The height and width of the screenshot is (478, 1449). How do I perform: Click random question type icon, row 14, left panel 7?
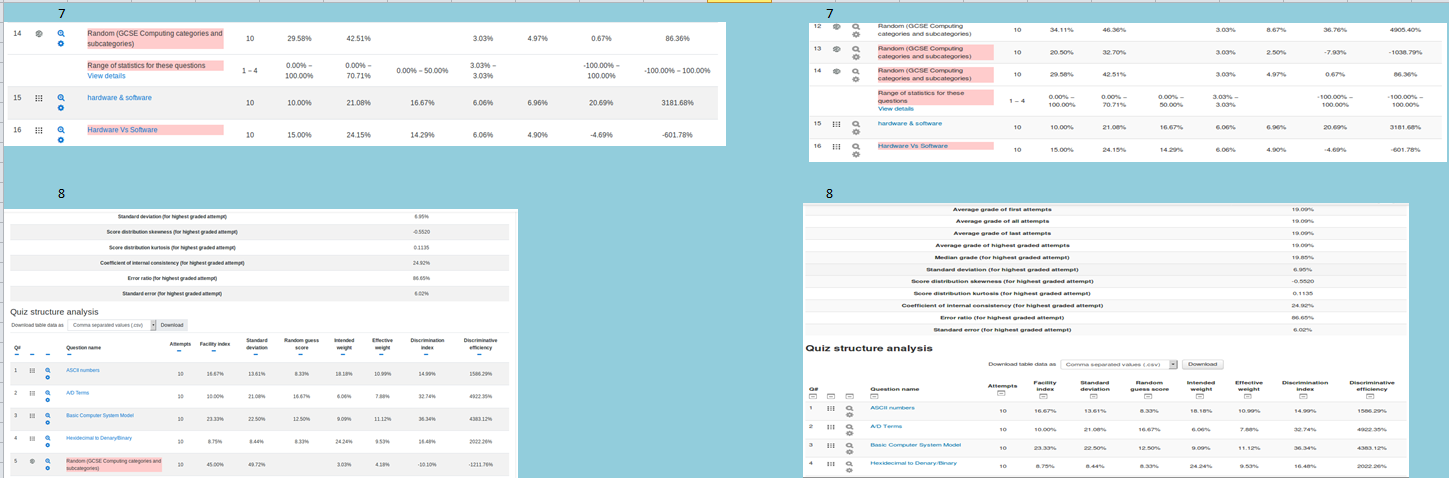39,33
